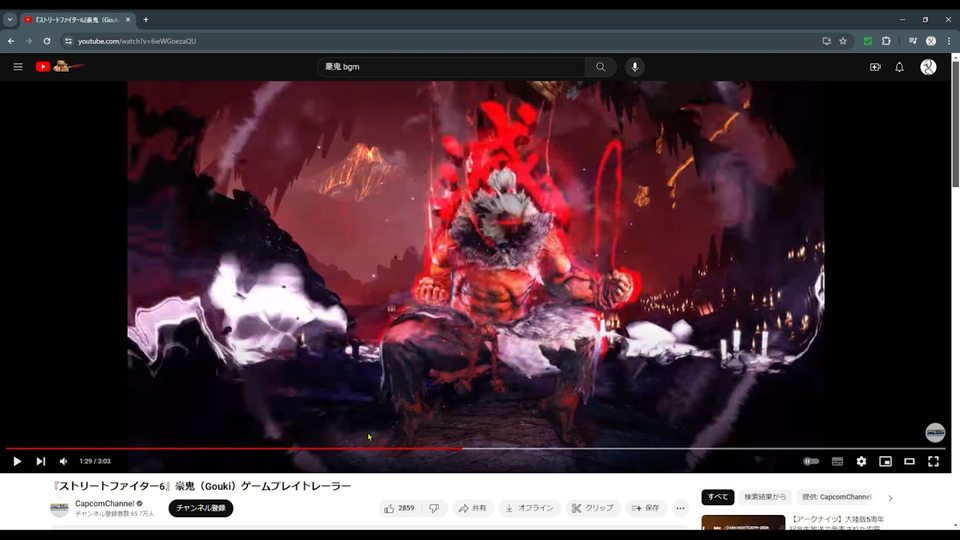Image resolution: width=960 pixels, height=540 pixels.
Task: Open the Chrome three-dot menu
Action: [949, 41]
